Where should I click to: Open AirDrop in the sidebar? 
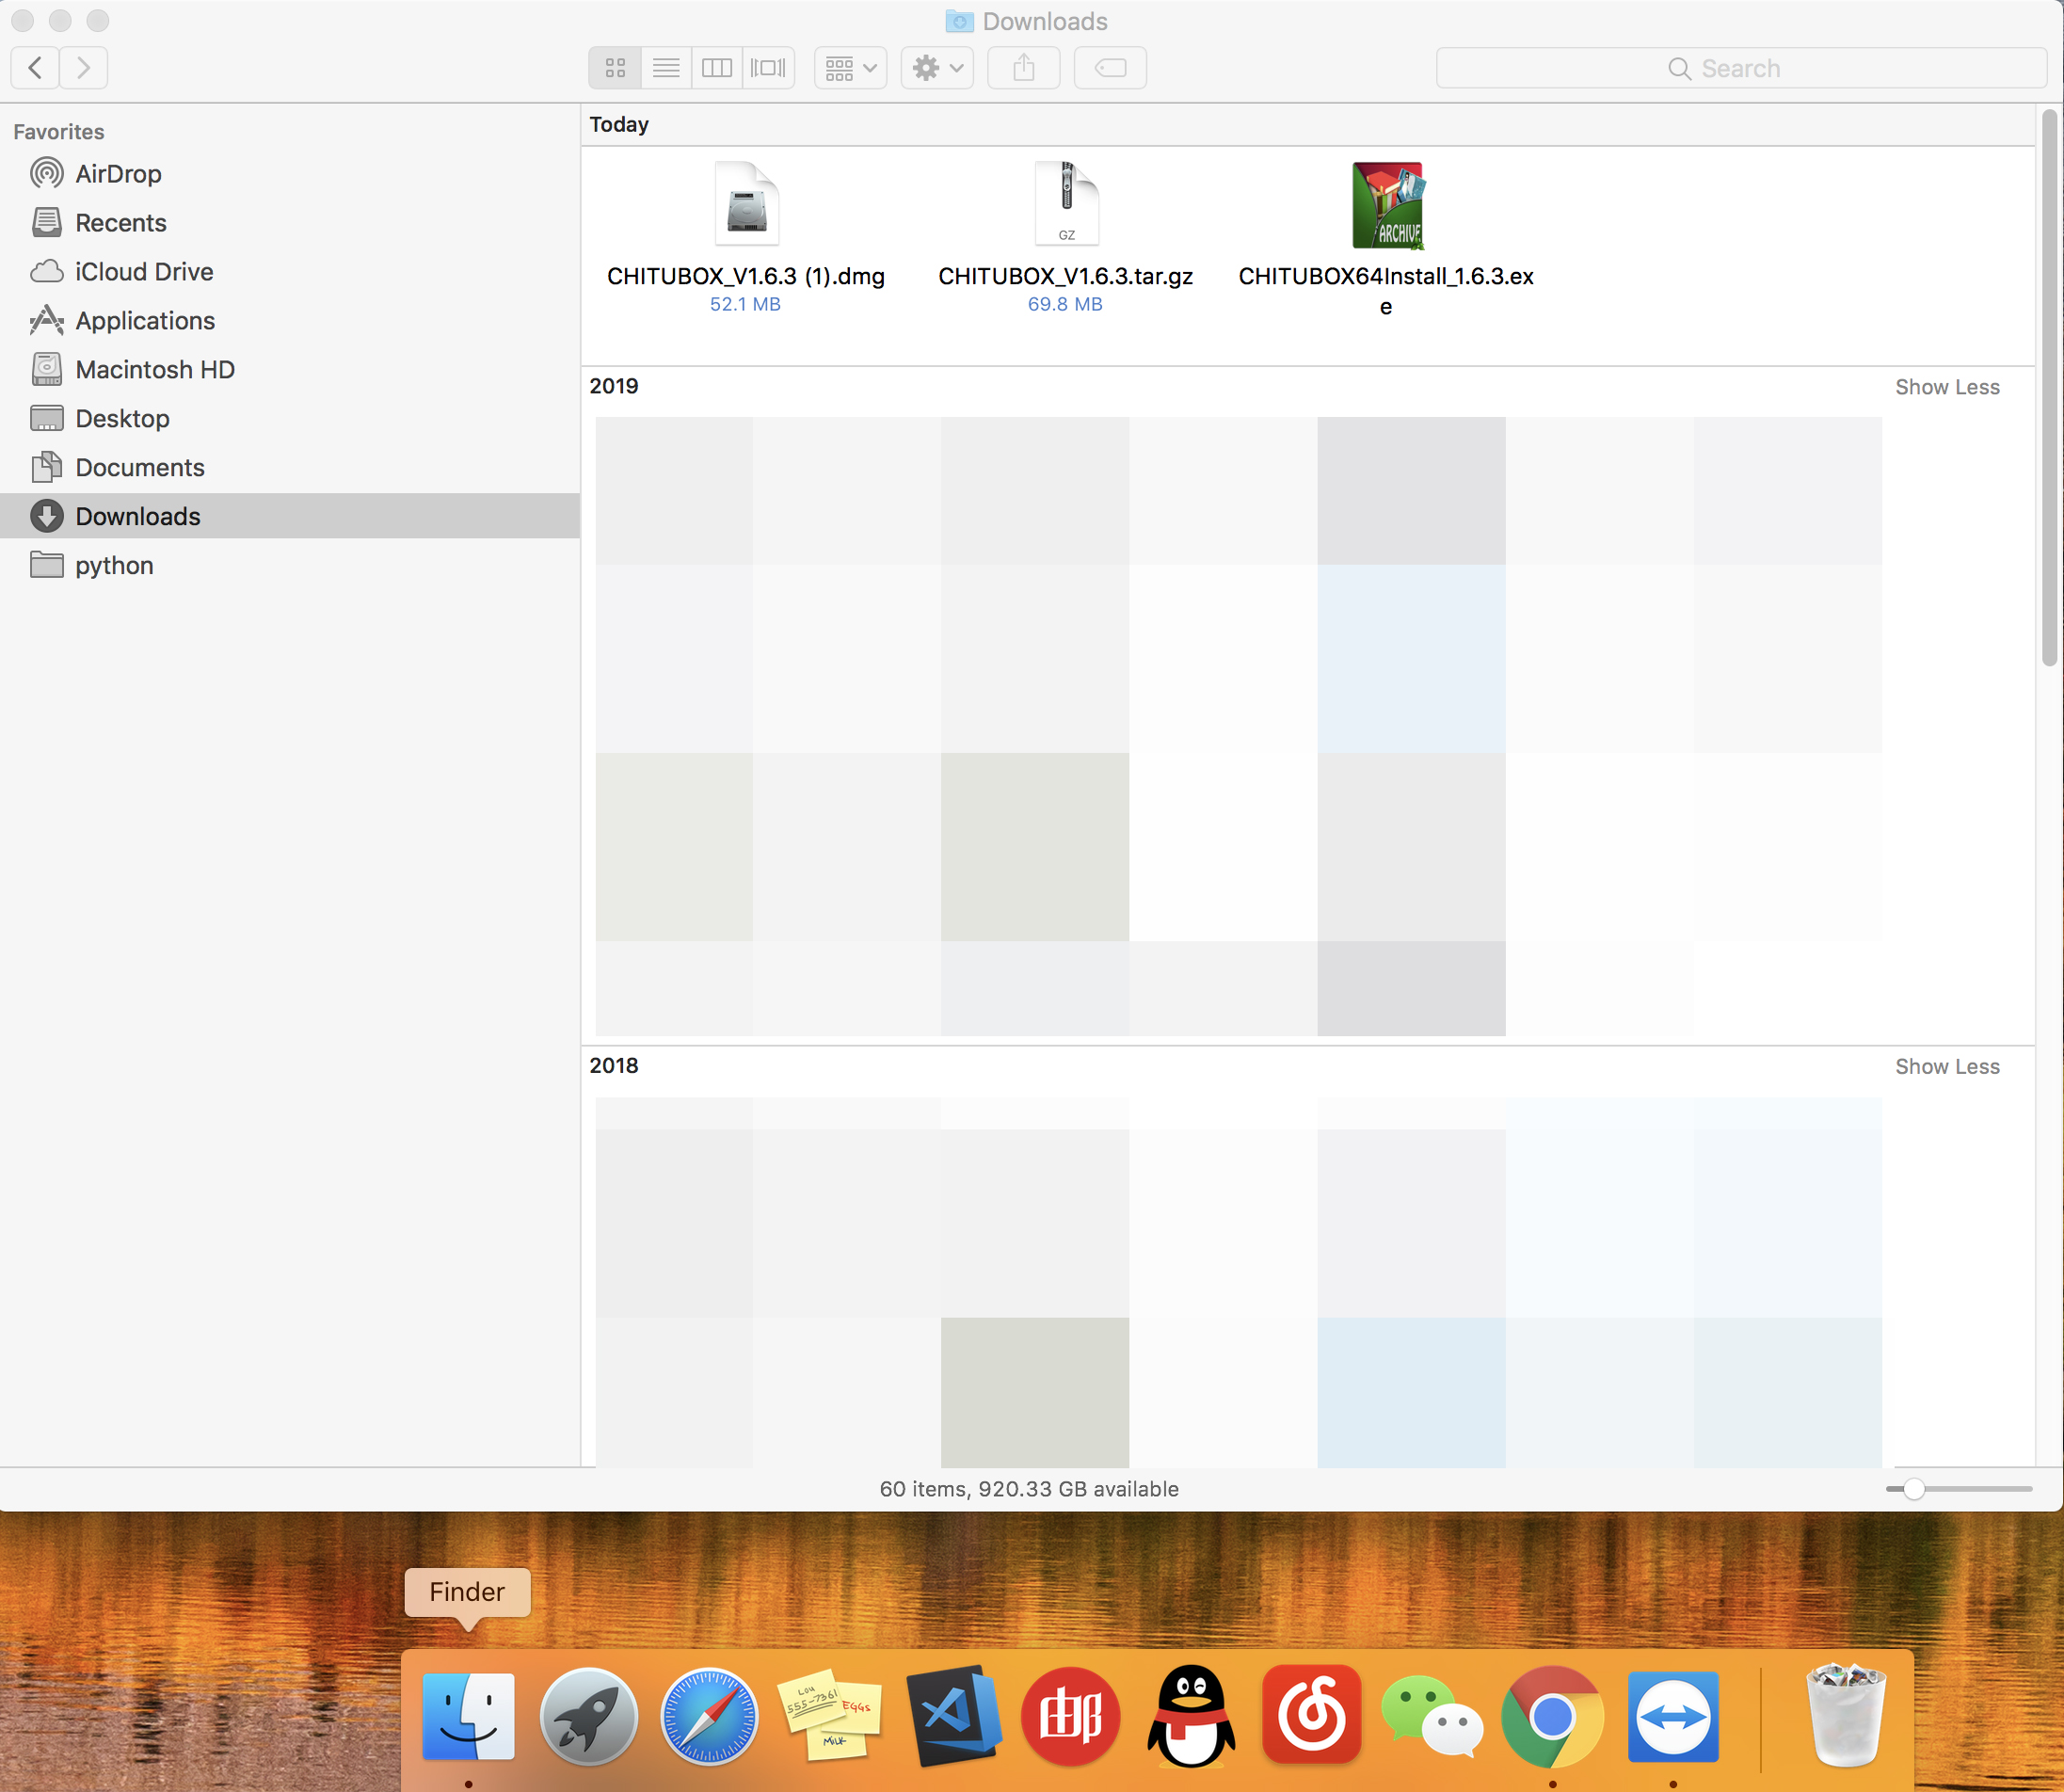pos(290,174)
